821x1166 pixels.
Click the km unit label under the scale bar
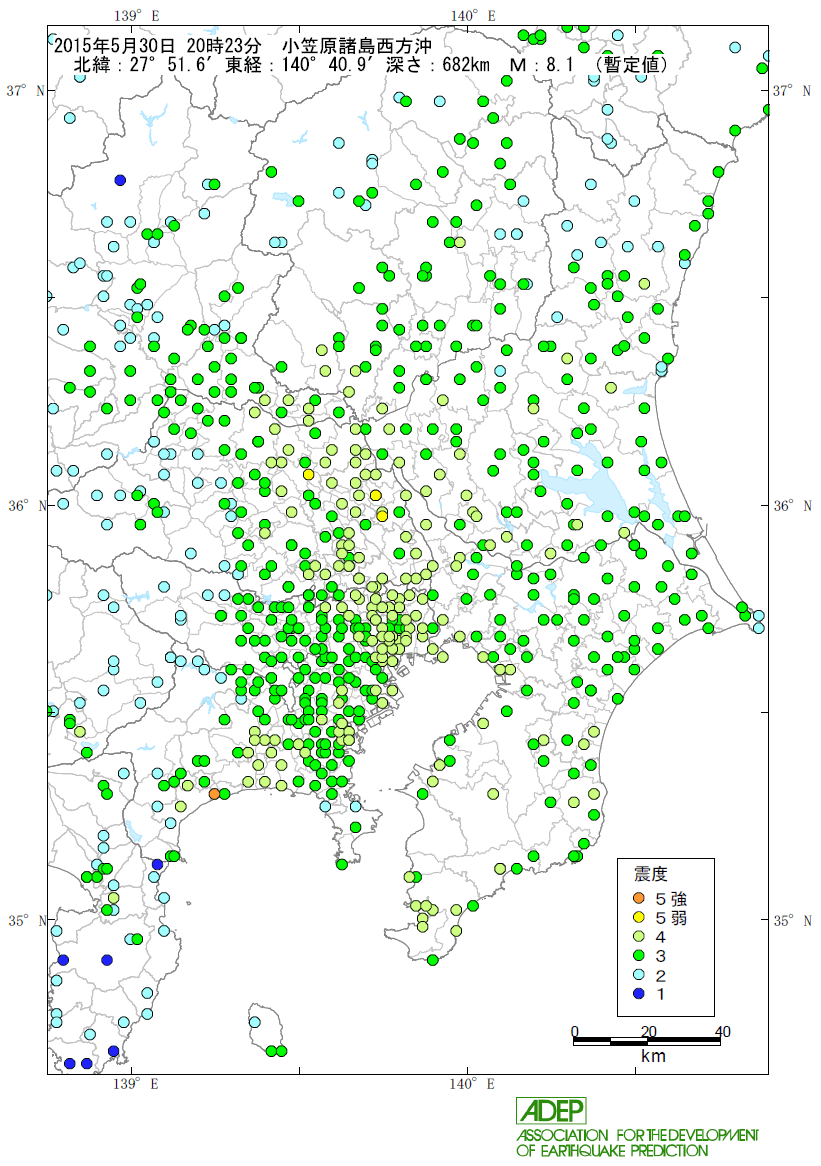[653, 1057]
